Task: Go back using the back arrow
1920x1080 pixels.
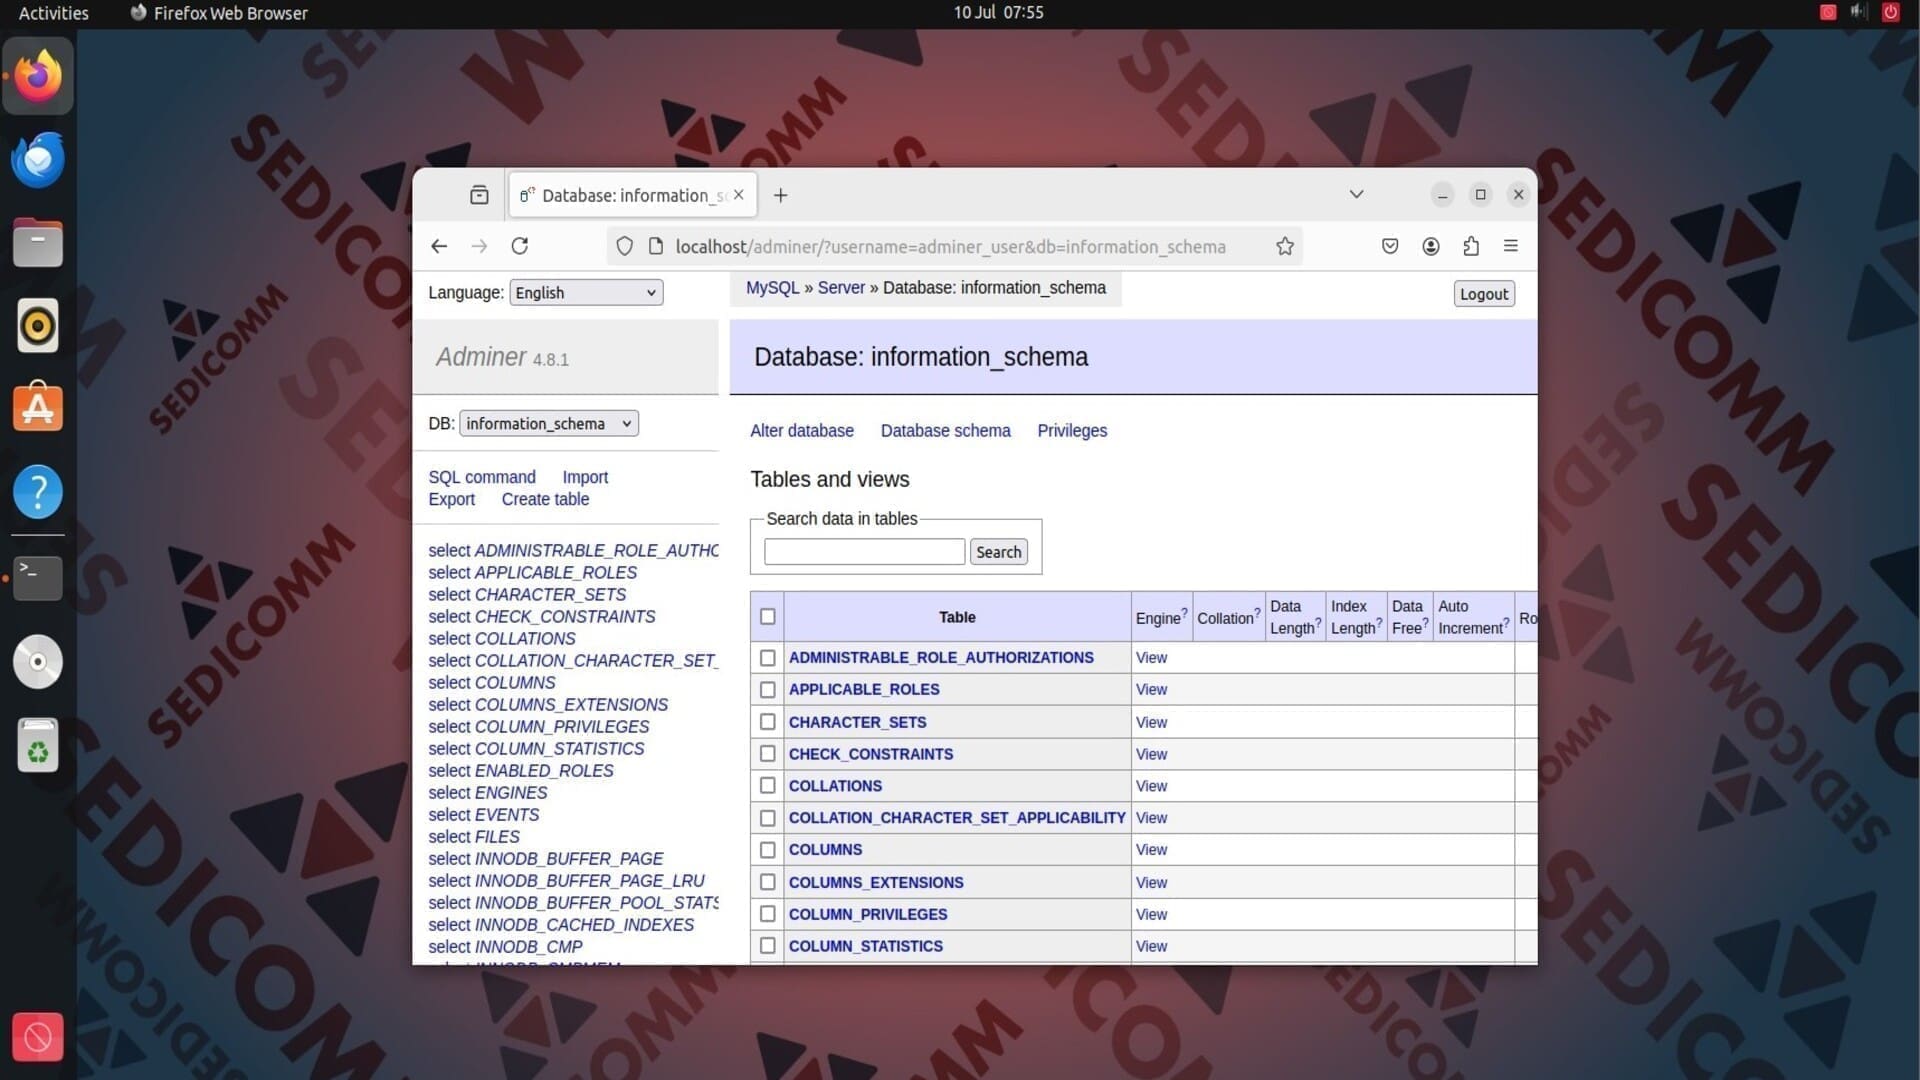Action: click(439, 246)
